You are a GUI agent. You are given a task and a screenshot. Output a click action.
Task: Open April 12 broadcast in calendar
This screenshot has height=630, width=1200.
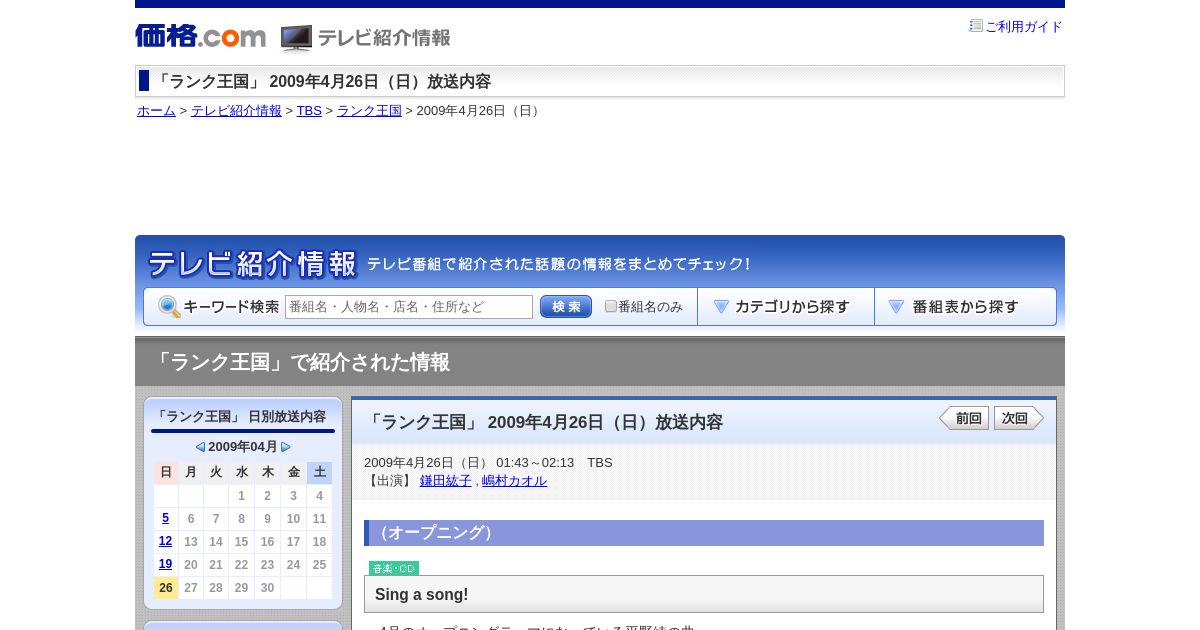click(x=166, y=541)
